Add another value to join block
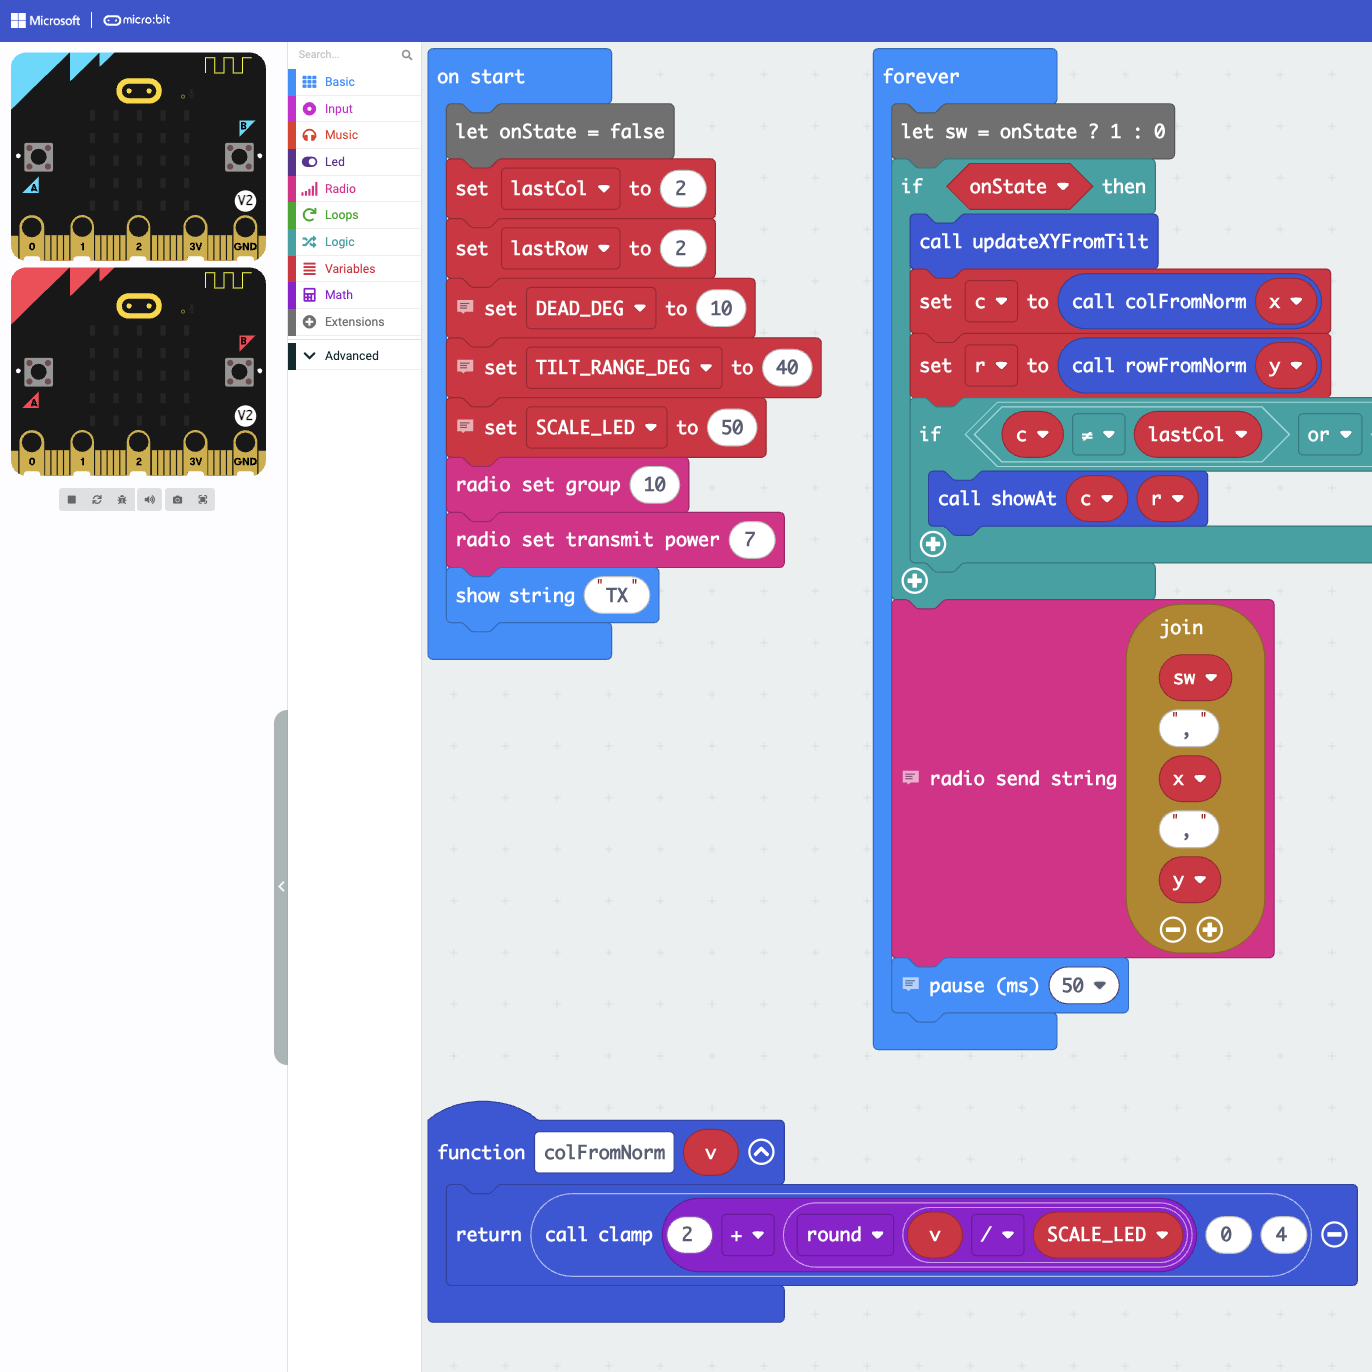Screen dimensions: 1372x1372 1209,930
